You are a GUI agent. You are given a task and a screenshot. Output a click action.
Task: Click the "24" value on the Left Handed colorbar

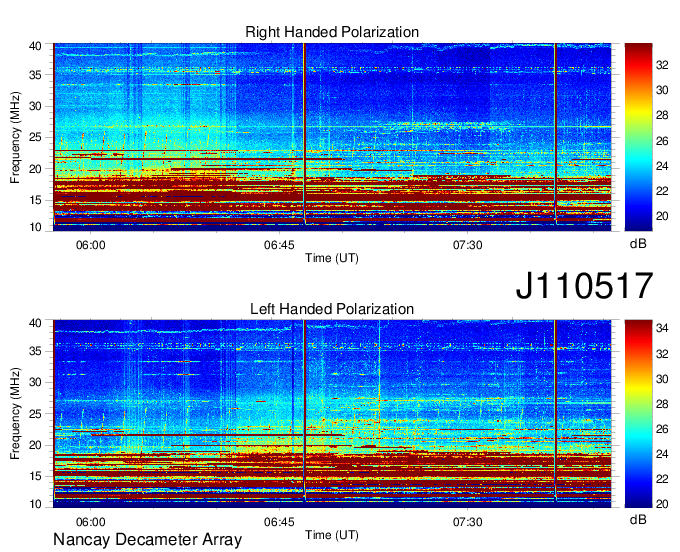[x=662, y=454]
